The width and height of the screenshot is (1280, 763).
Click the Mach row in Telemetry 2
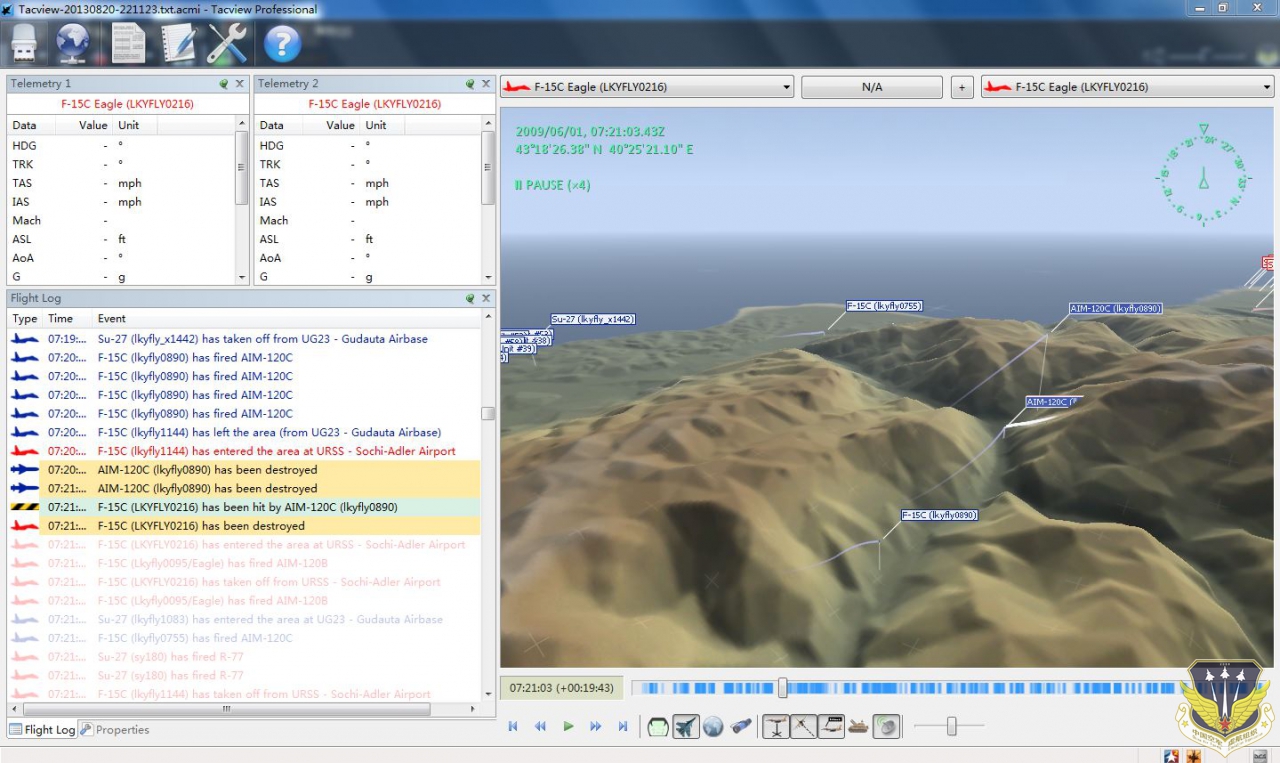coord(369,220)
